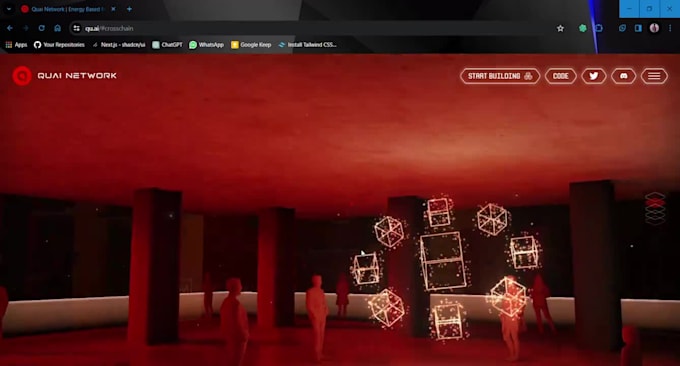Image resolution: width=680 pixels, height=366 pixels.
Task: Click the stacked layers section indicator
Action: [655, 208]
